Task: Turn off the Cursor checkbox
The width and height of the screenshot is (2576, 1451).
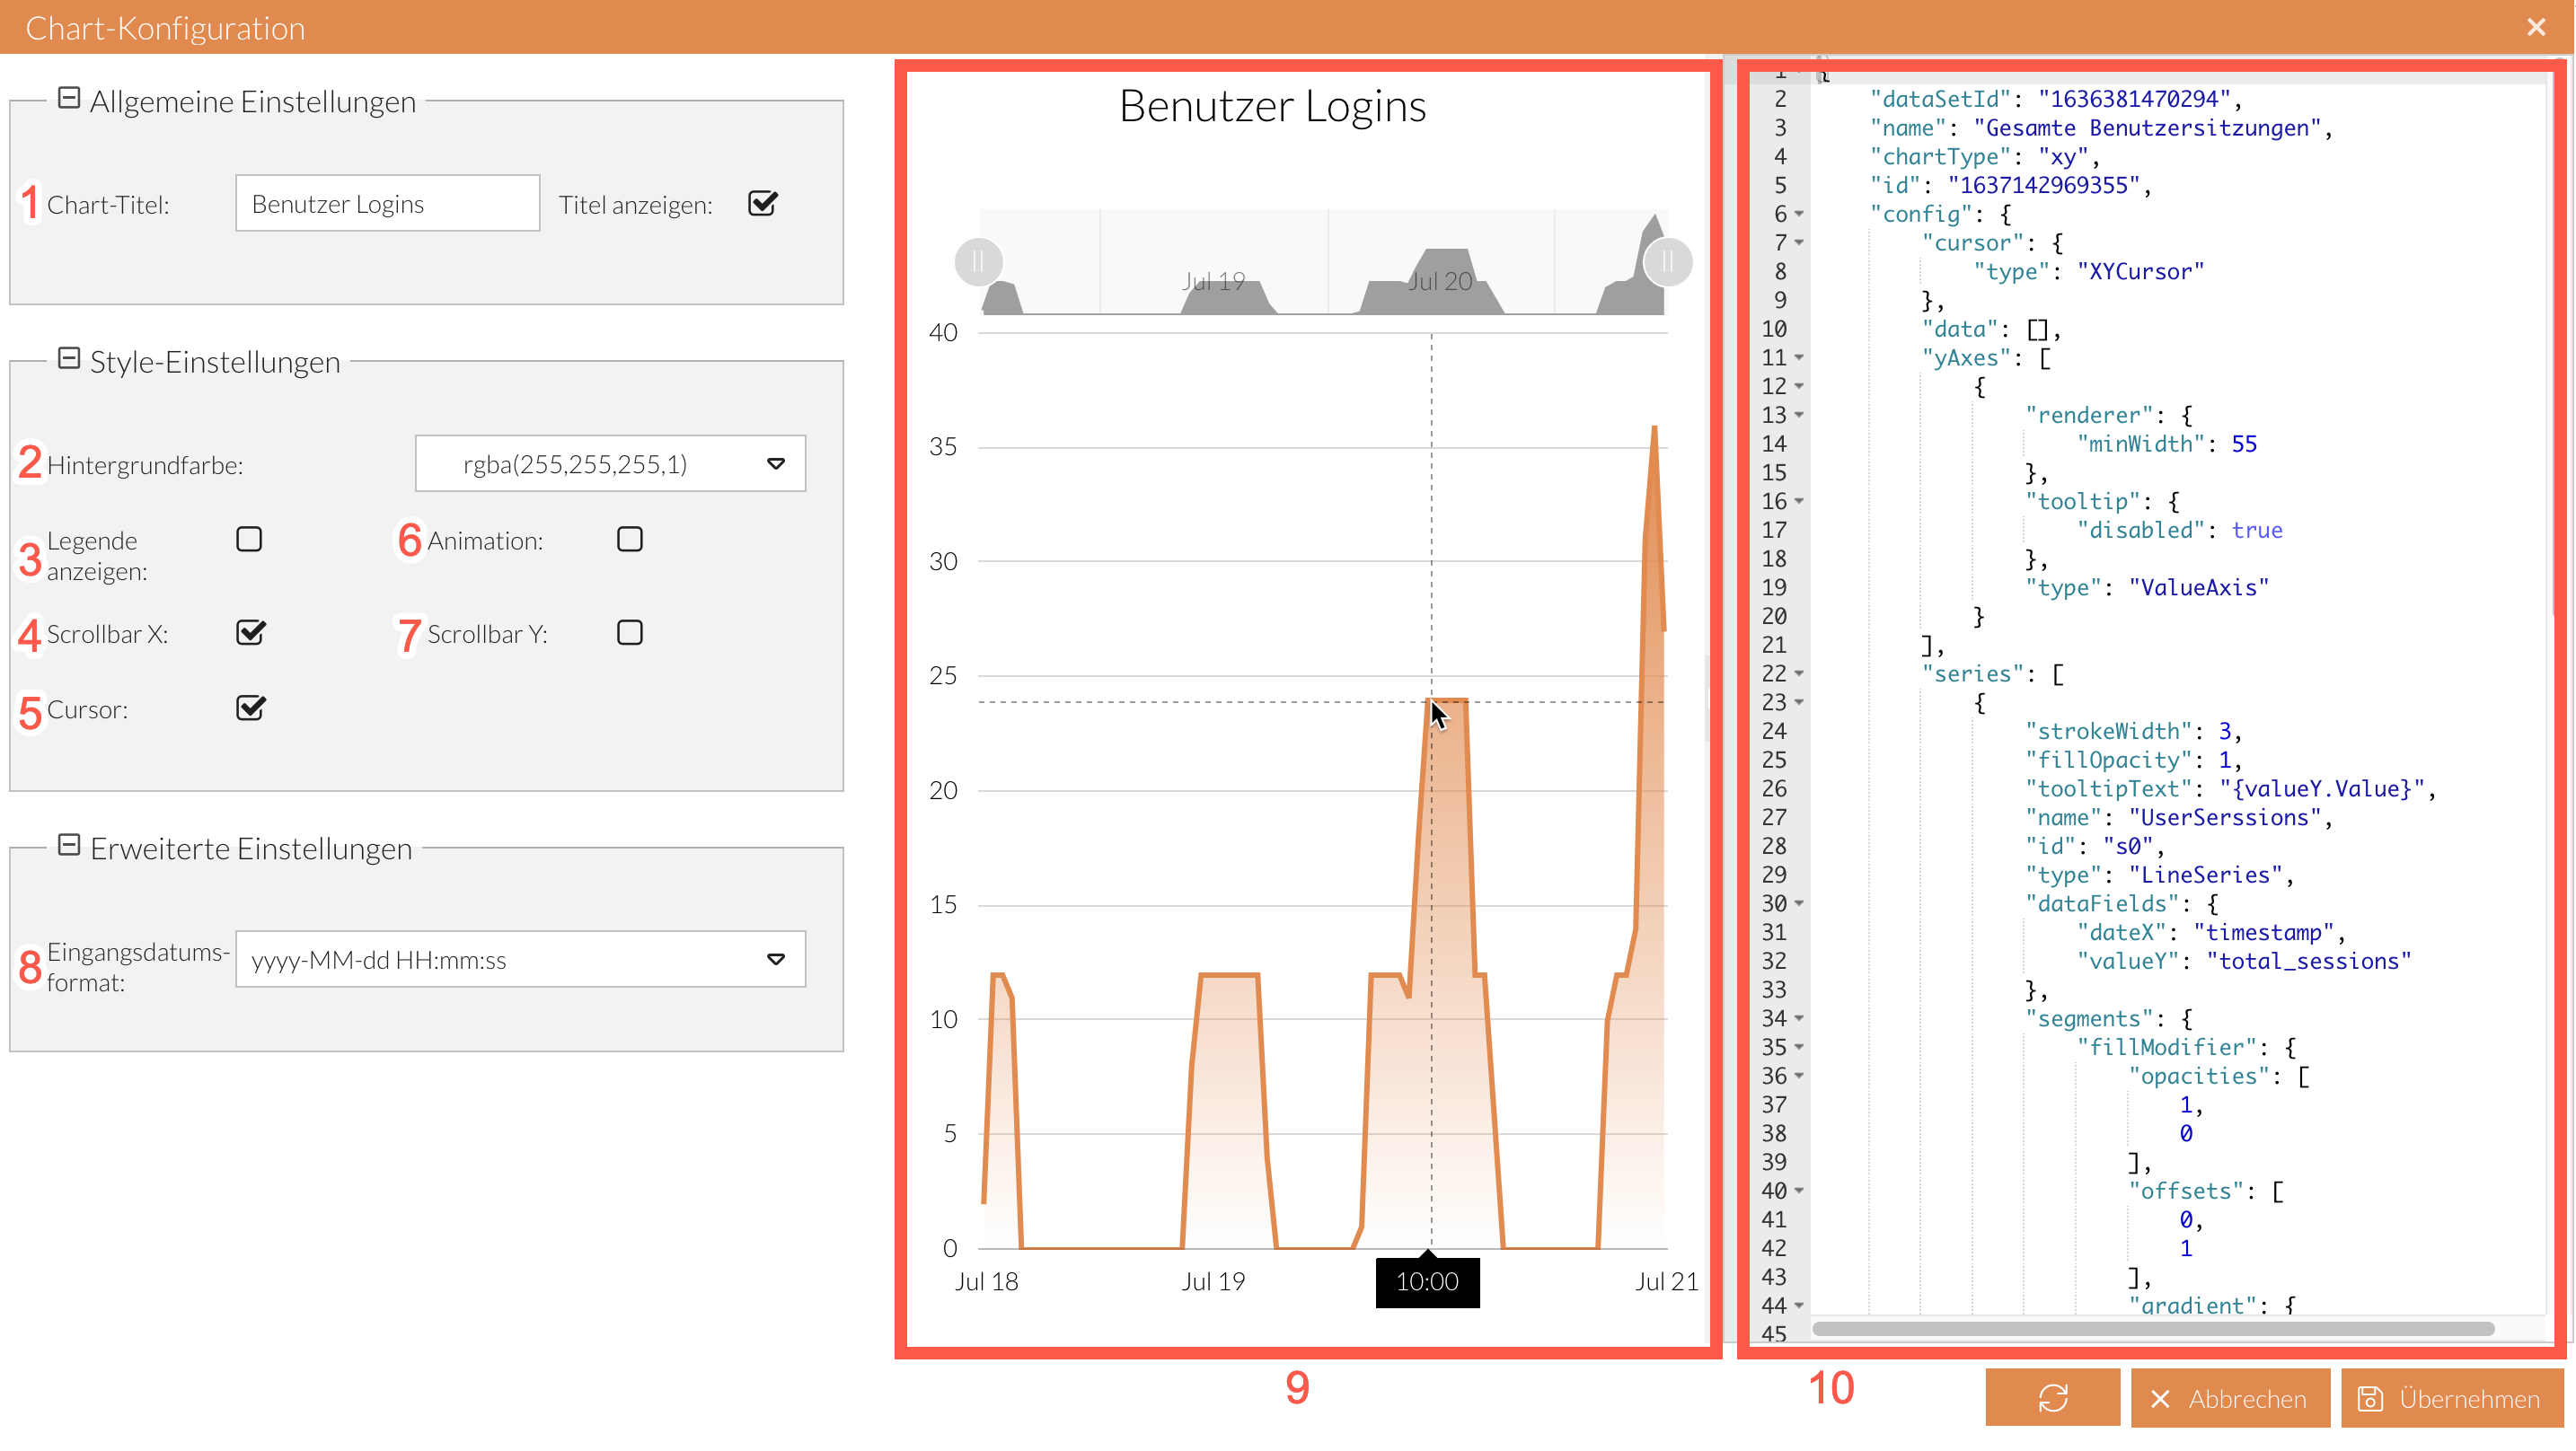Action: pyautogui.click(x=250, y=708)
